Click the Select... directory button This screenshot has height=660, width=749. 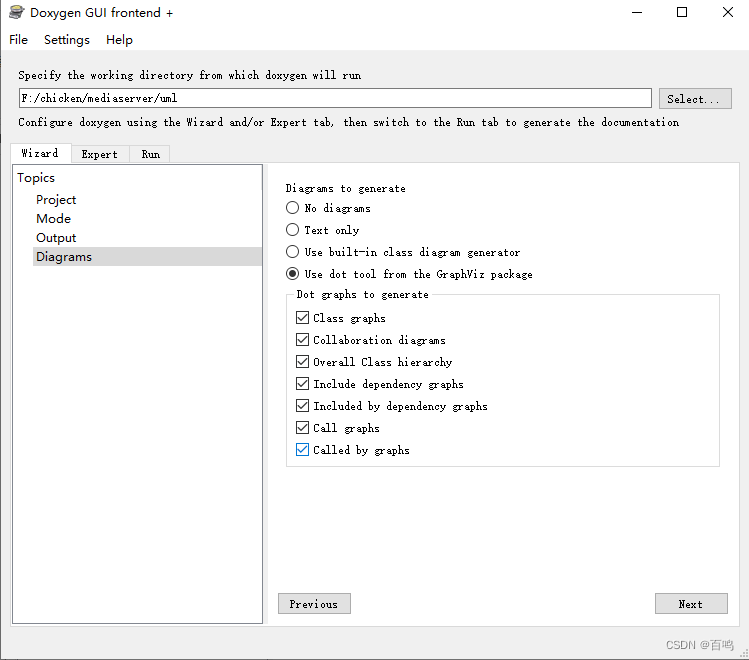click(695, 99)
